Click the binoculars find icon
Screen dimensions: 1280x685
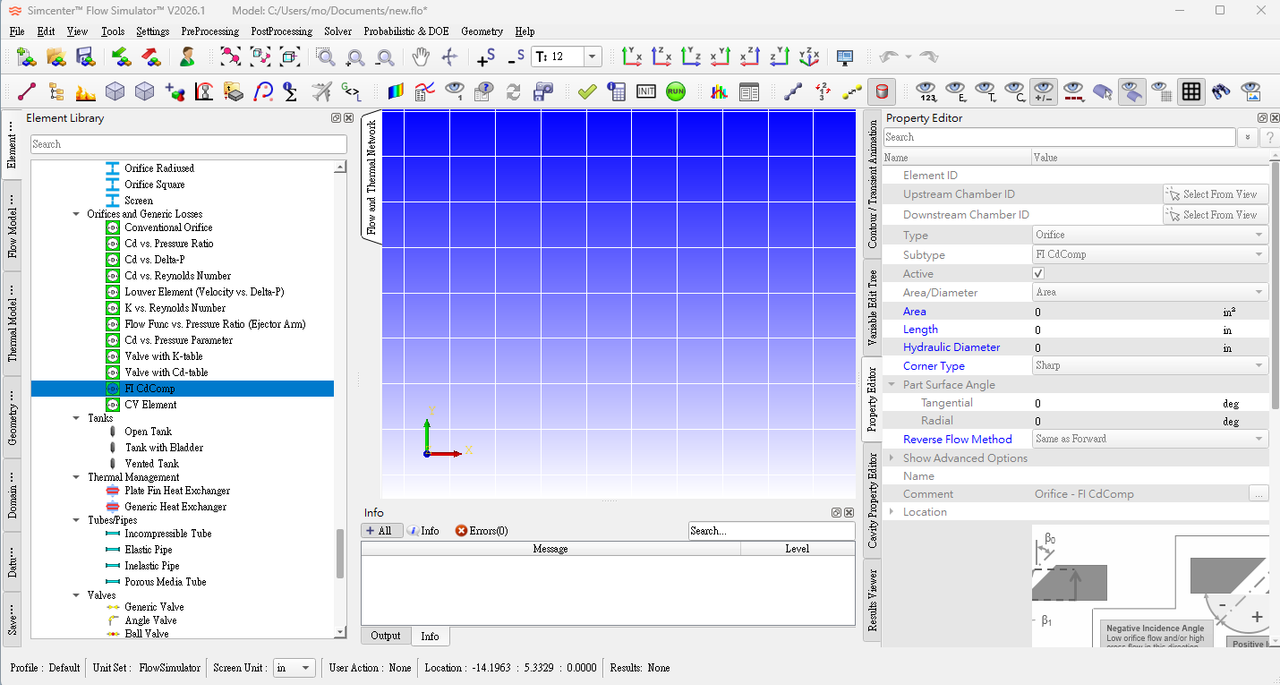coord(1221,92)
